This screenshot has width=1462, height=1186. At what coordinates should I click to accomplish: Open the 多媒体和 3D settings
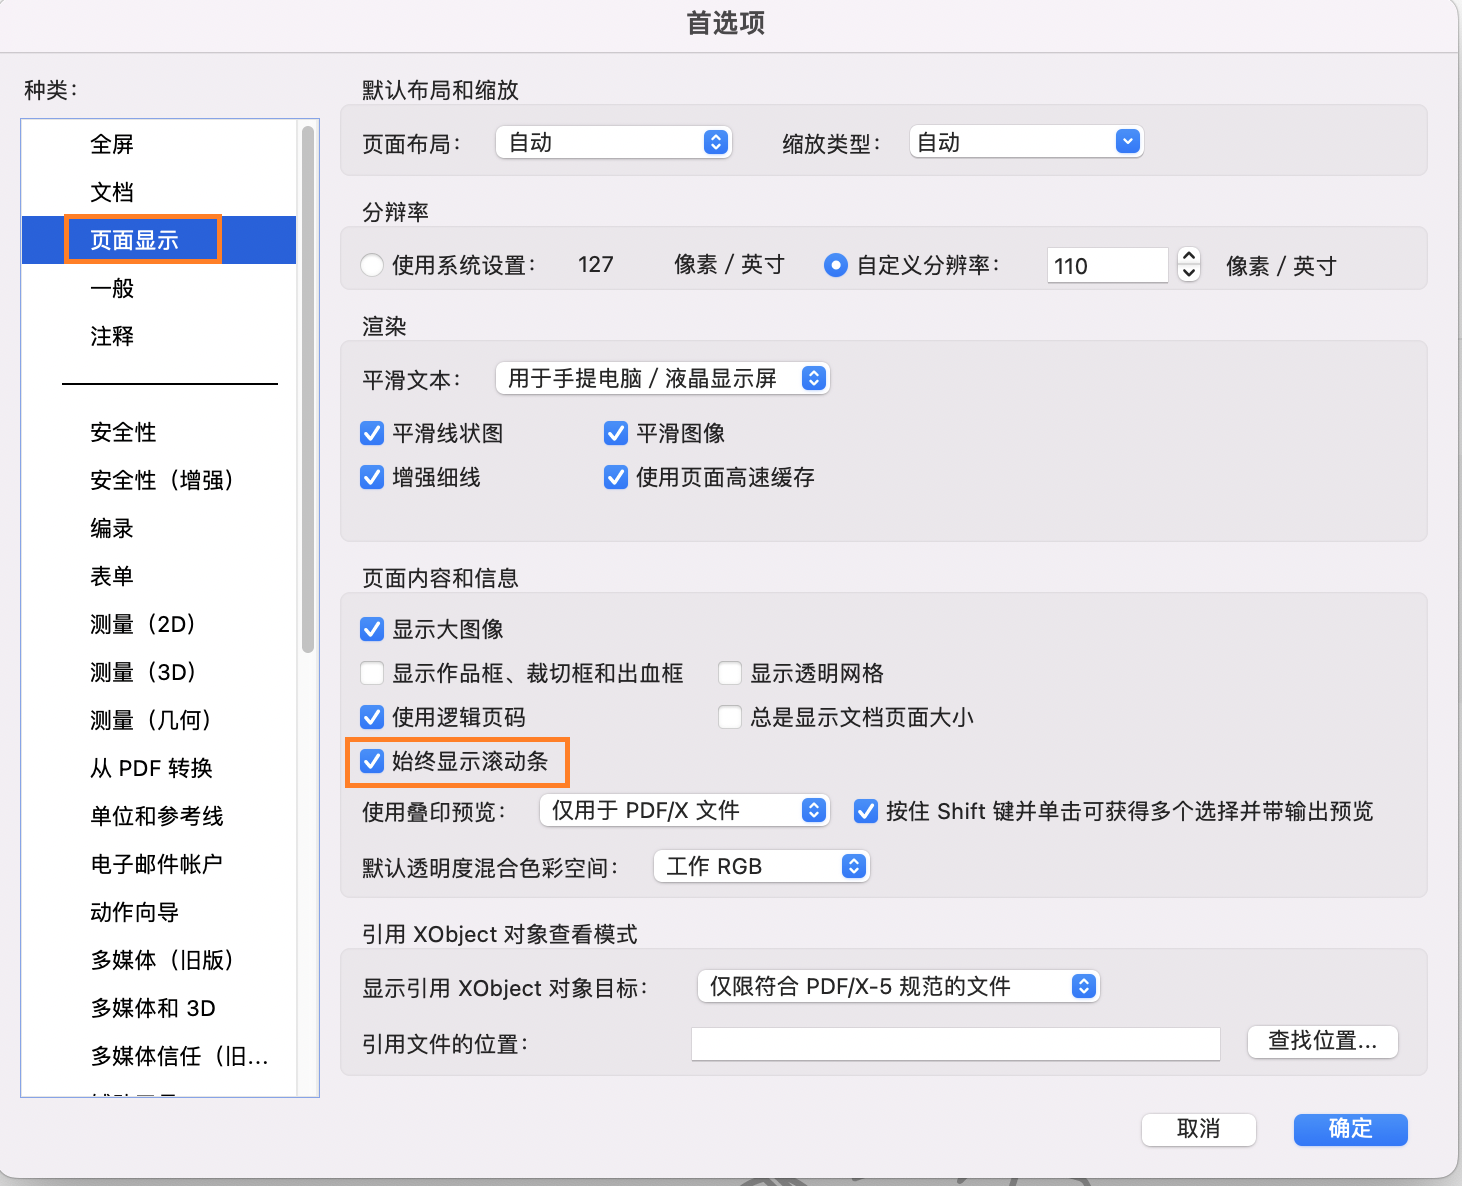click(151, 1007)
